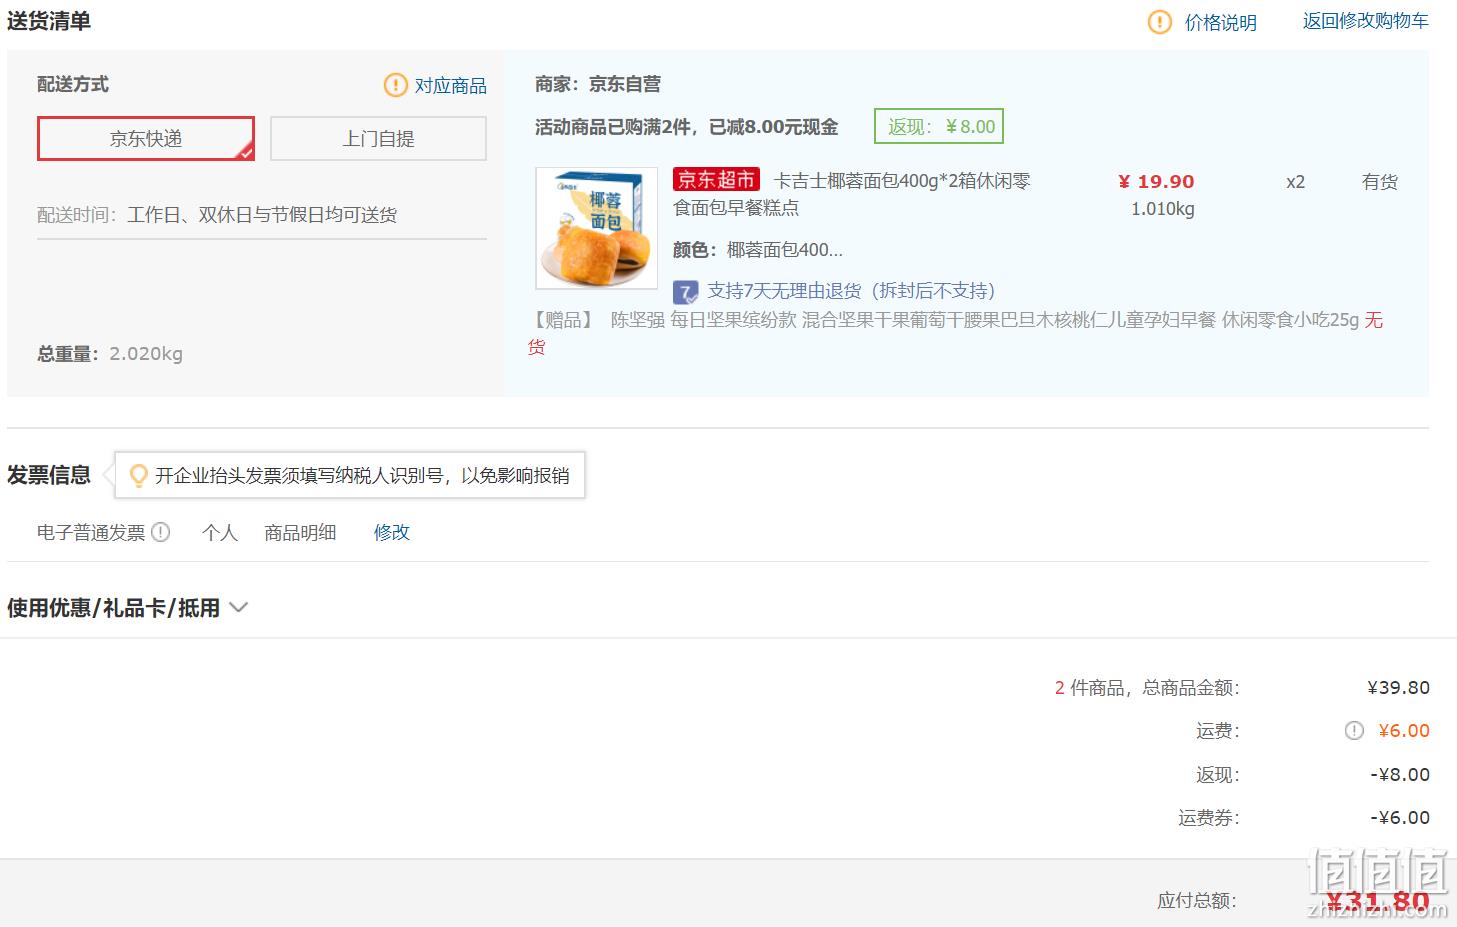
Task: Click the price explanation warning icon
Action: tap(1160, 22)
